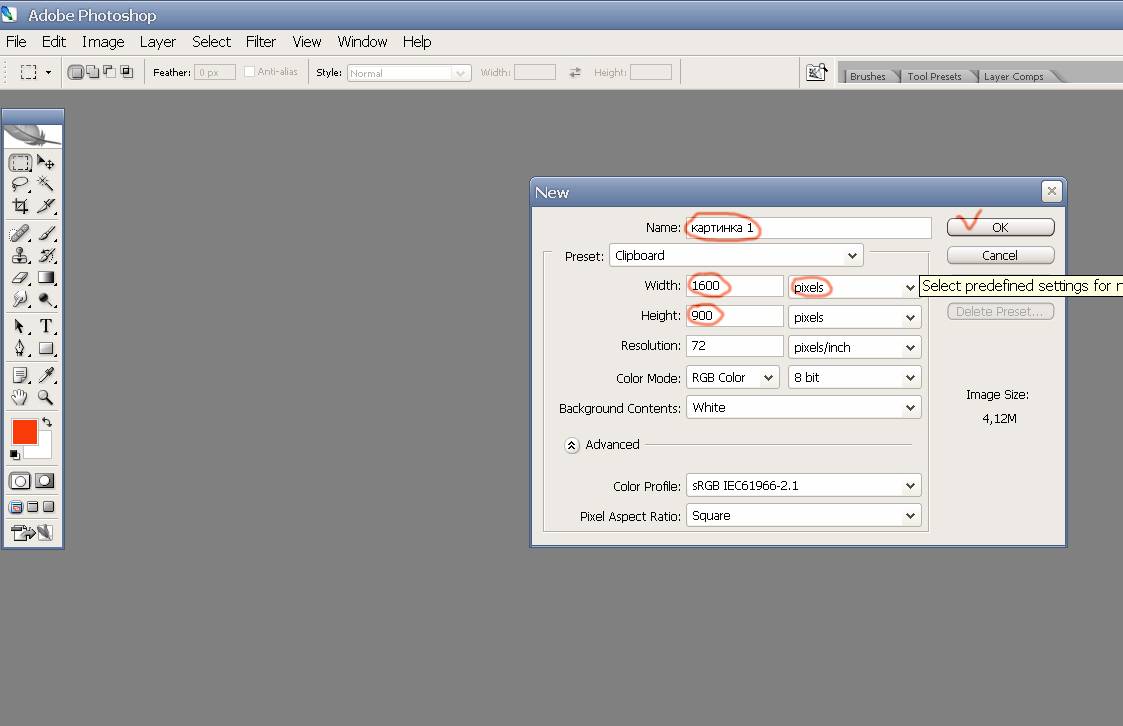This screenshot has width=1123, height=726.
Task: Cancel the New document dialog
Action: 1001,256
